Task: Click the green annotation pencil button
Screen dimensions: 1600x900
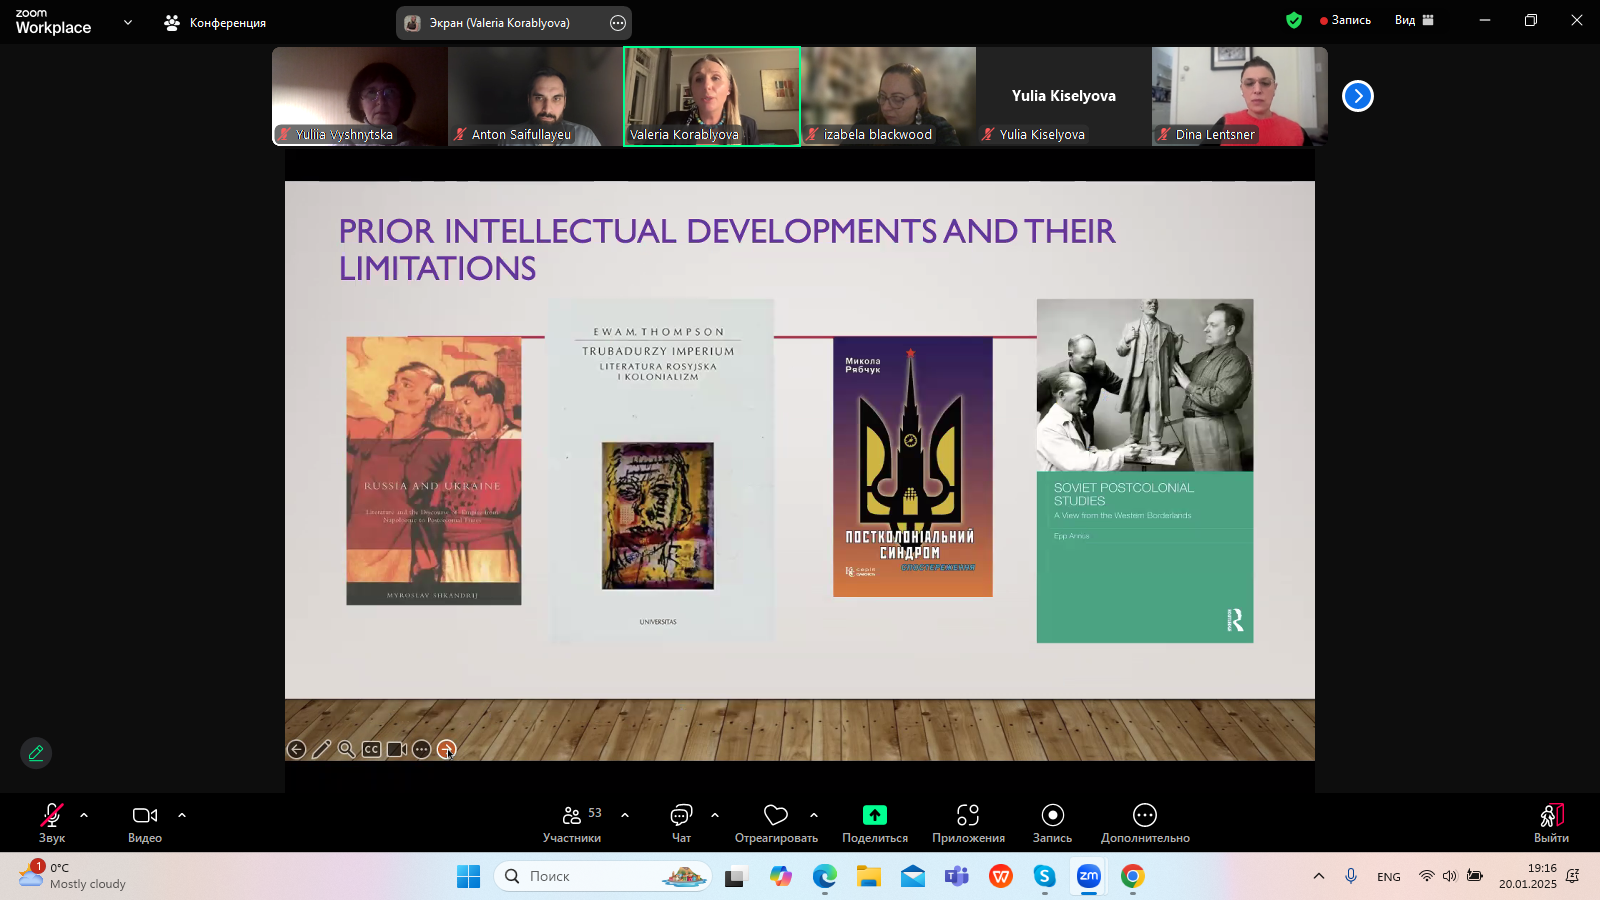Action: 36,753
